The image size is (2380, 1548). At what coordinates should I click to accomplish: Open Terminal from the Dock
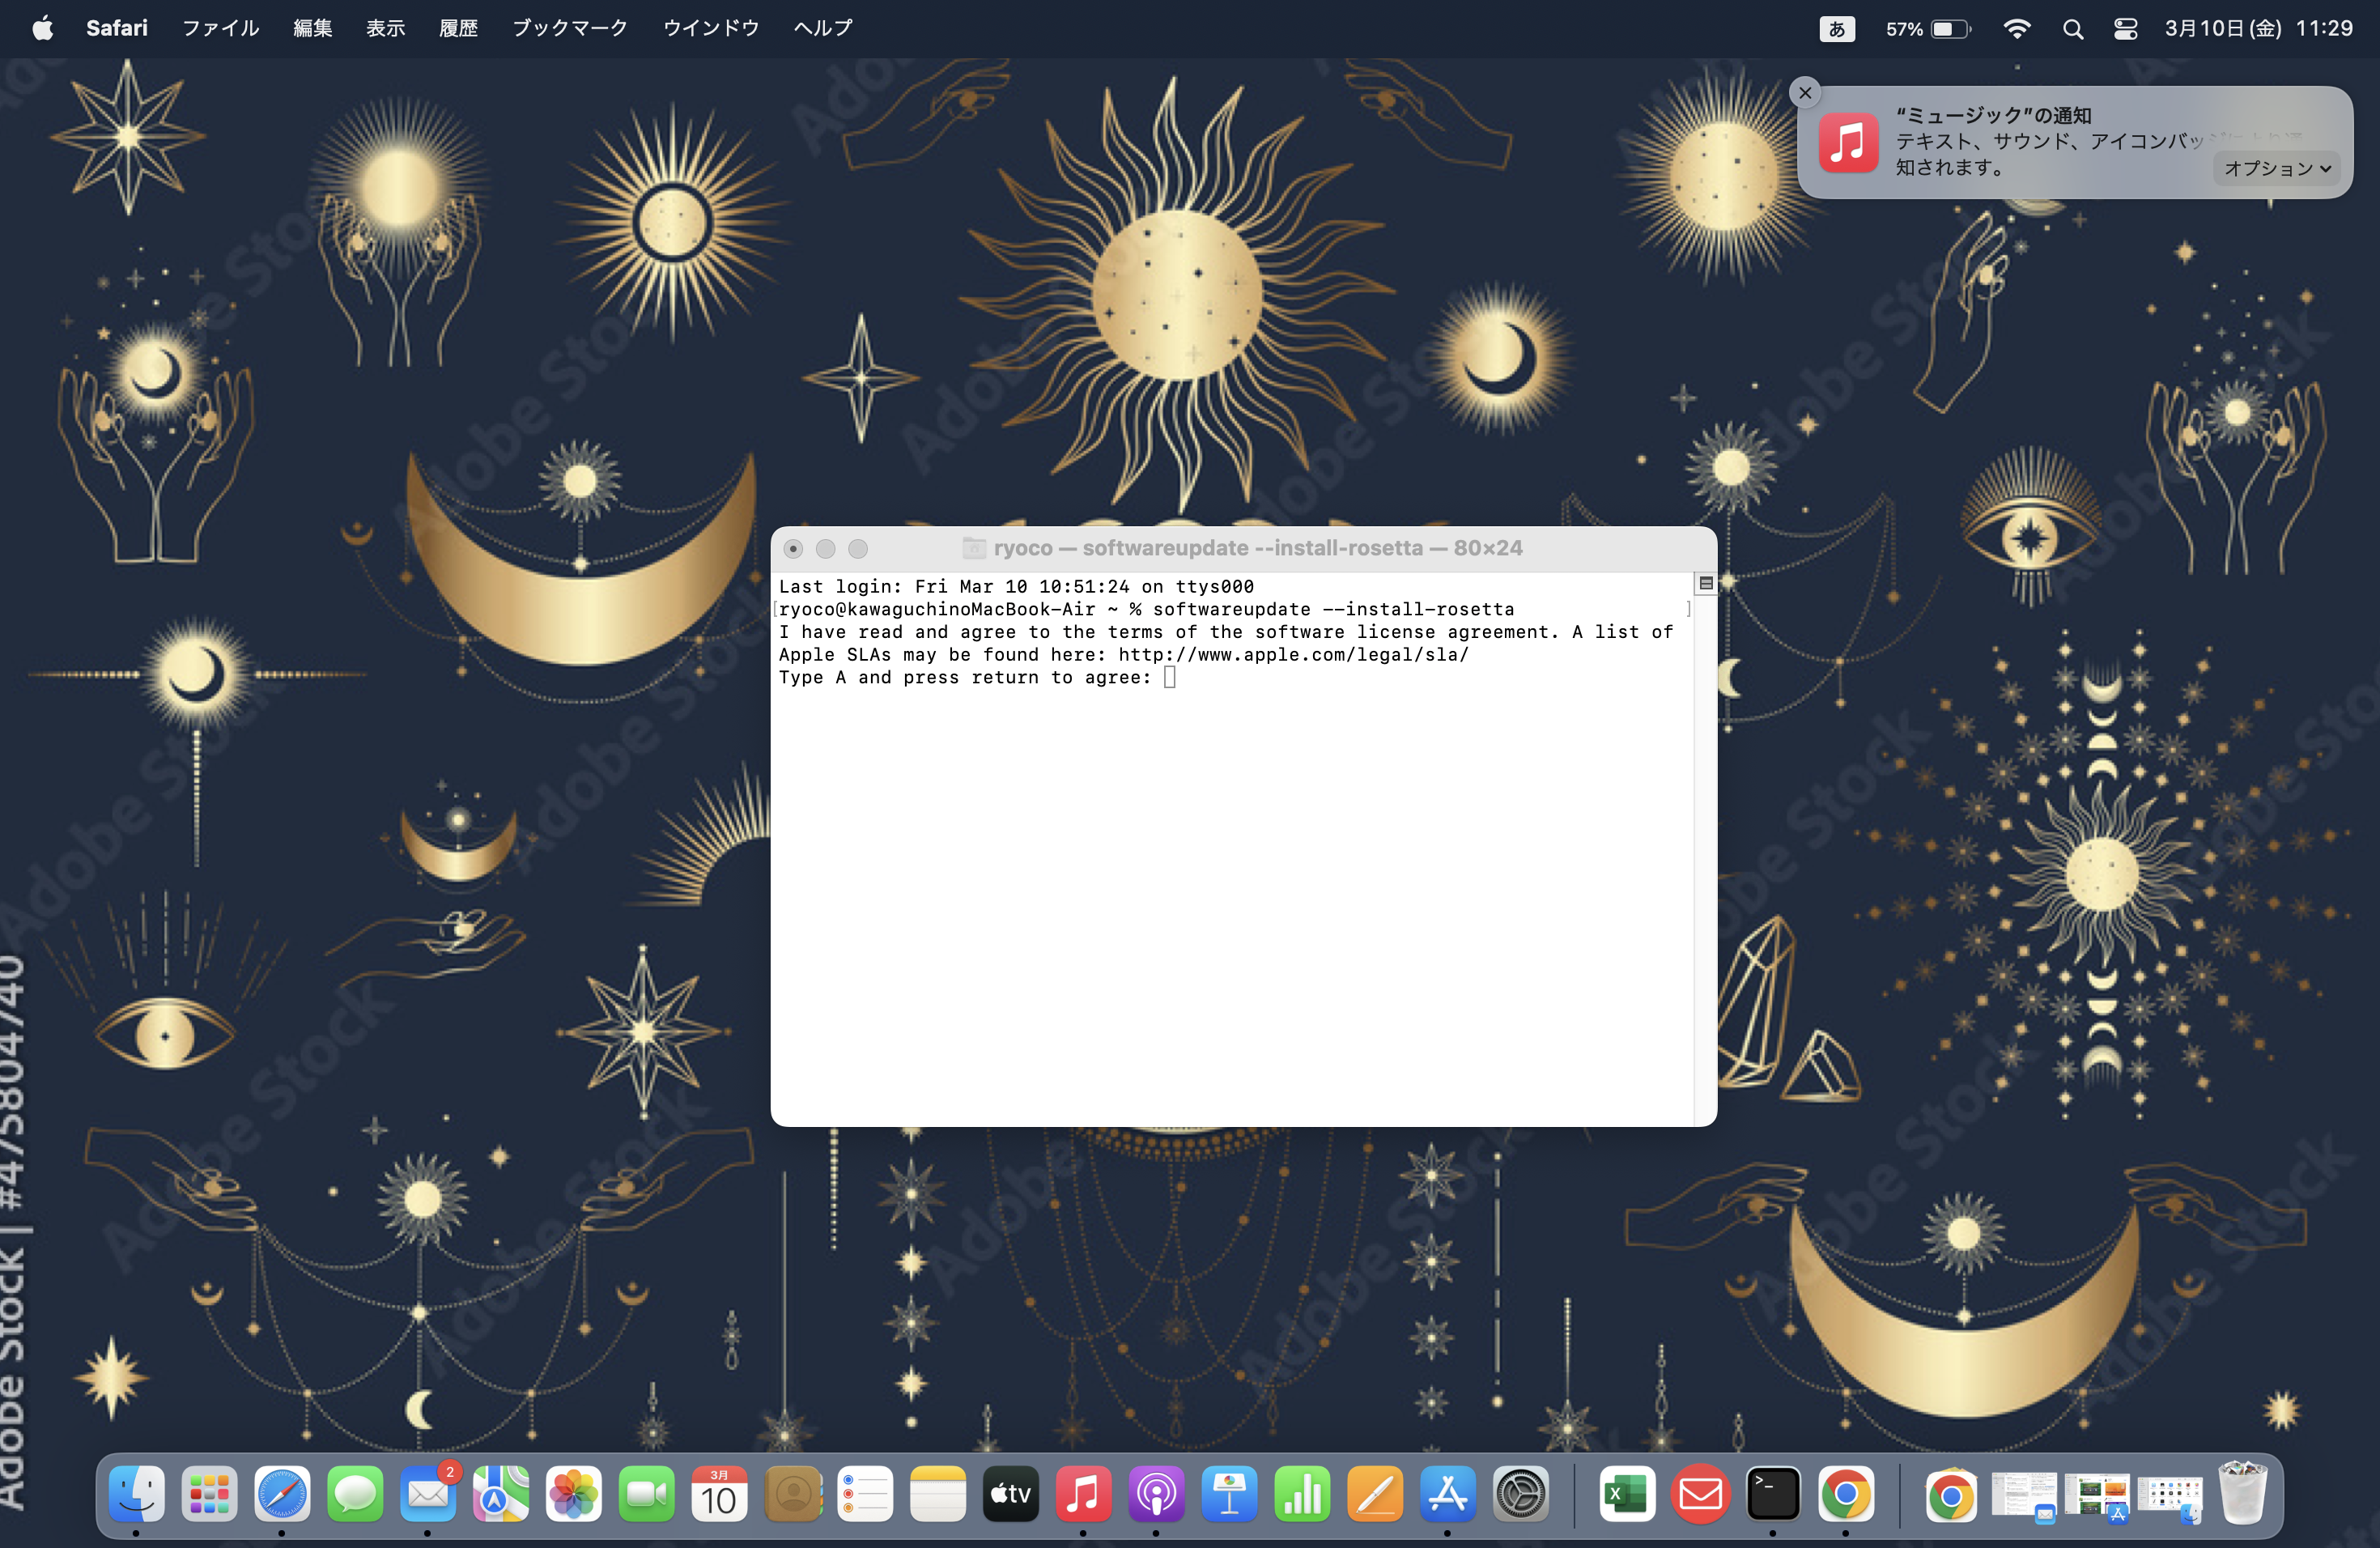1773,1495
